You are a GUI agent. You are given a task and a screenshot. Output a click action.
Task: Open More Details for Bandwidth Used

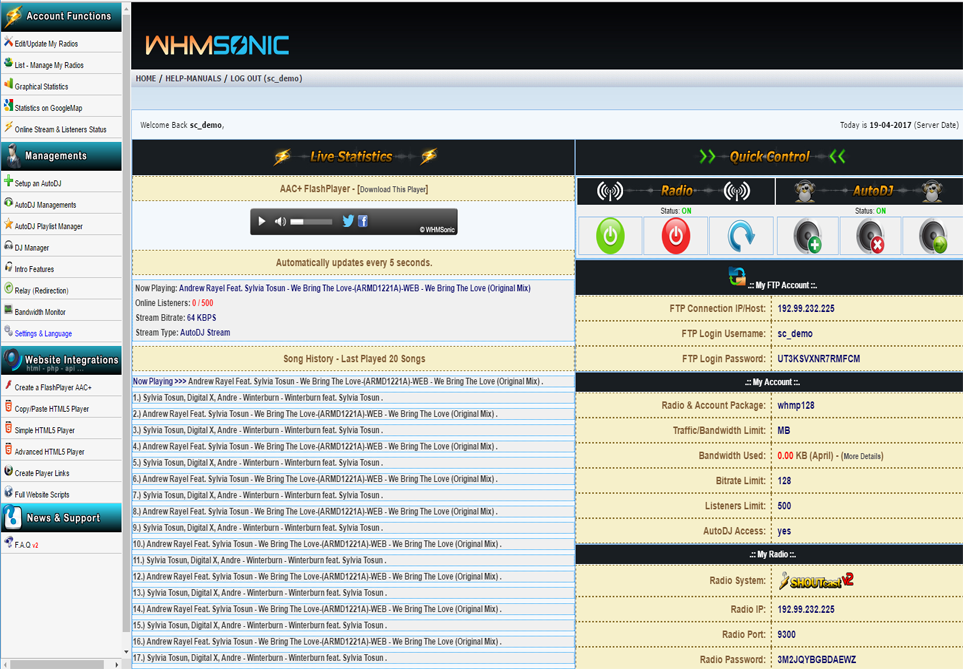(x=862, y=456)
